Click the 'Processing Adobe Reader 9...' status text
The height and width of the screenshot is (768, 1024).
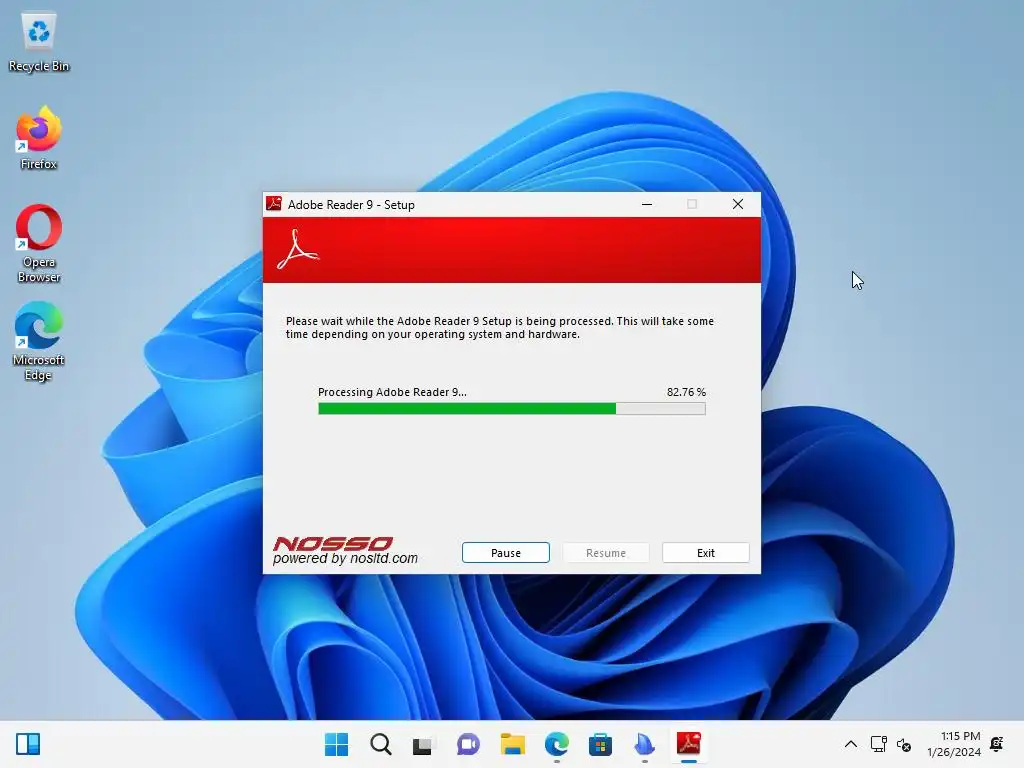392,392
